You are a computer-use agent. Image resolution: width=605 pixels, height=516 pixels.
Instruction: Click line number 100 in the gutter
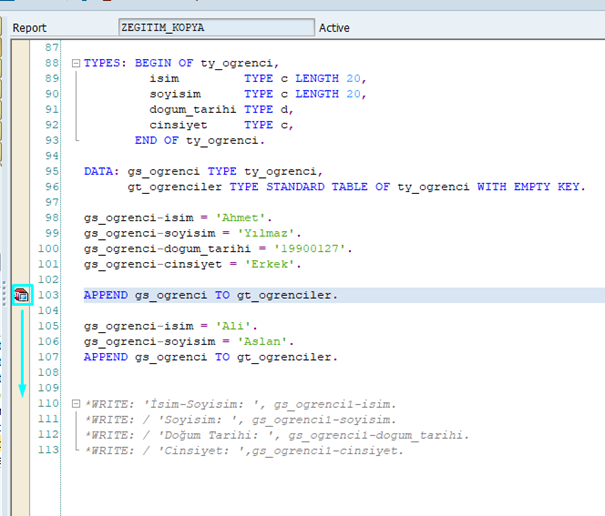coord(47,248)
